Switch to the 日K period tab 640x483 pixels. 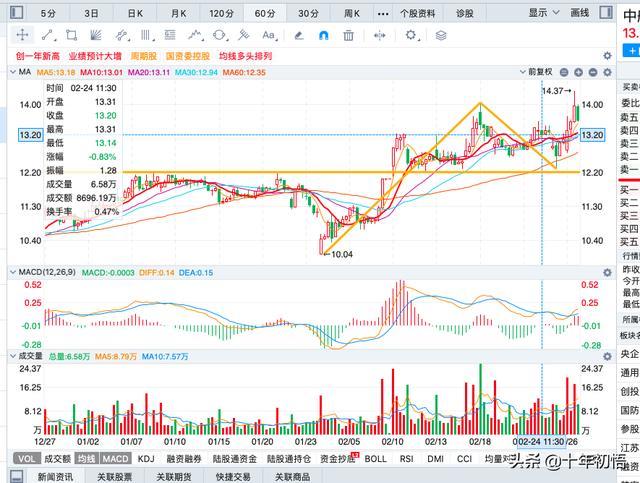coord(135,13)
